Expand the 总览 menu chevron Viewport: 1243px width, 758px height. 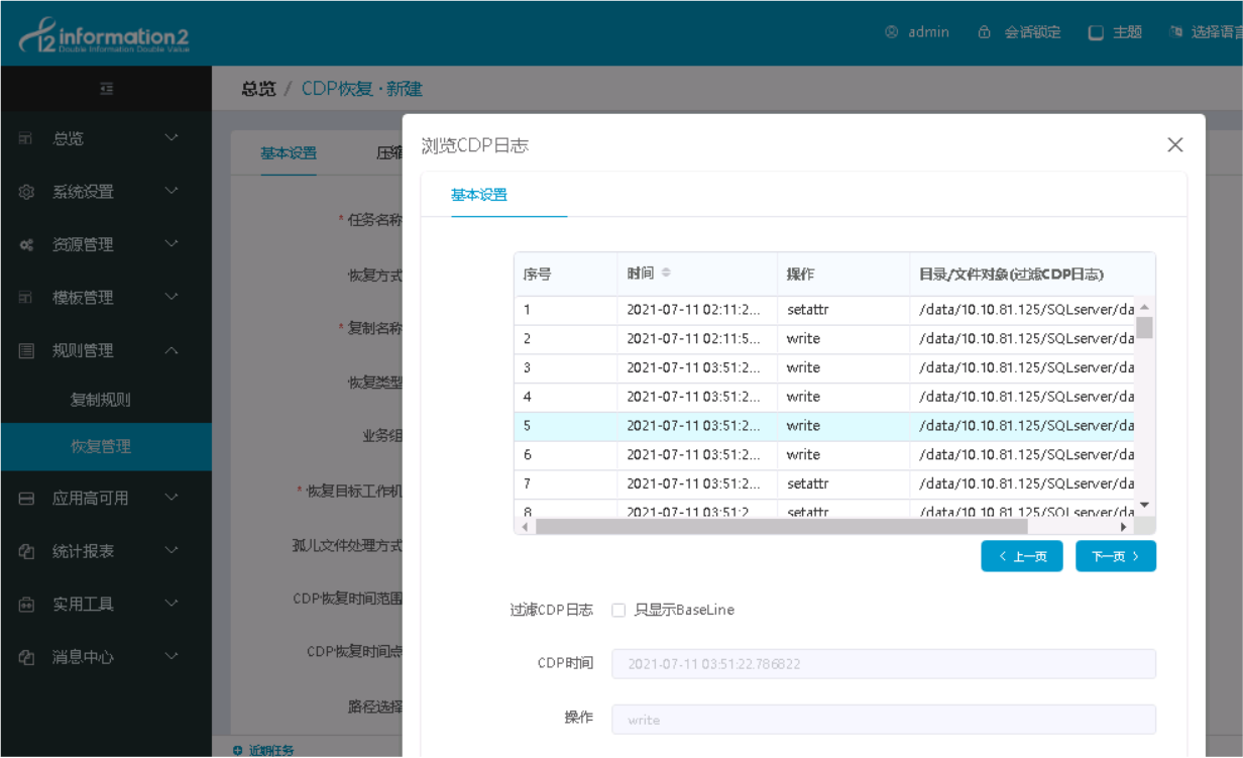pyautogui.click(x=172, y=138)
